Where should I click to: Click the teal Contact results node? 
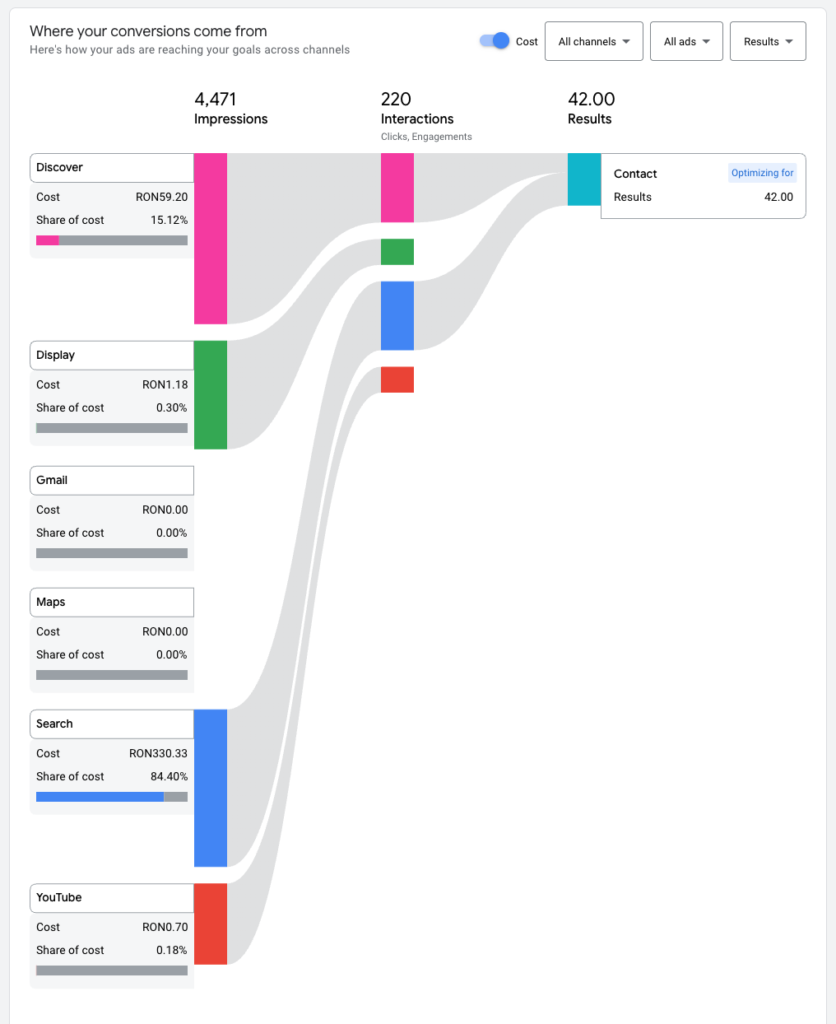tap(584, 180)
